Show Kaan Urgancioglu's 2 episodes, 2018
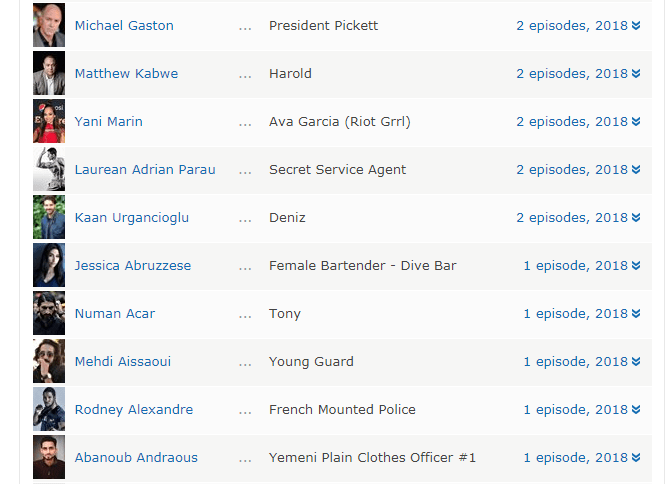 click(x=572, y=218)
